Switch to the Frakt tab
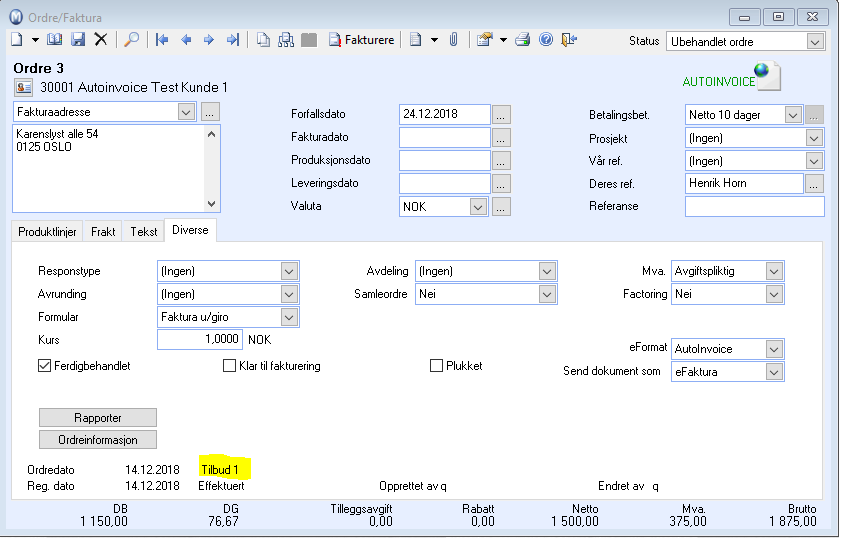842x544 pixels. click(x=103, y=231)
